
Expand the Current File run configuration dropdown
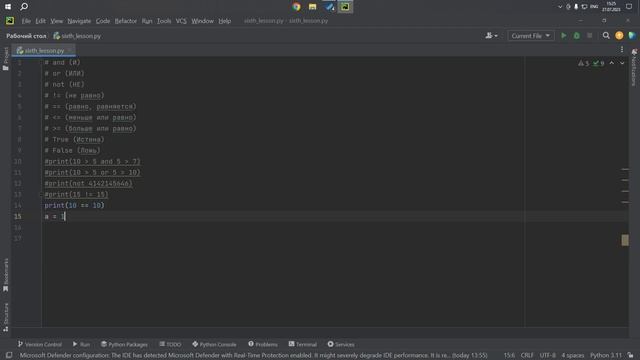click(x=531, y=36)
